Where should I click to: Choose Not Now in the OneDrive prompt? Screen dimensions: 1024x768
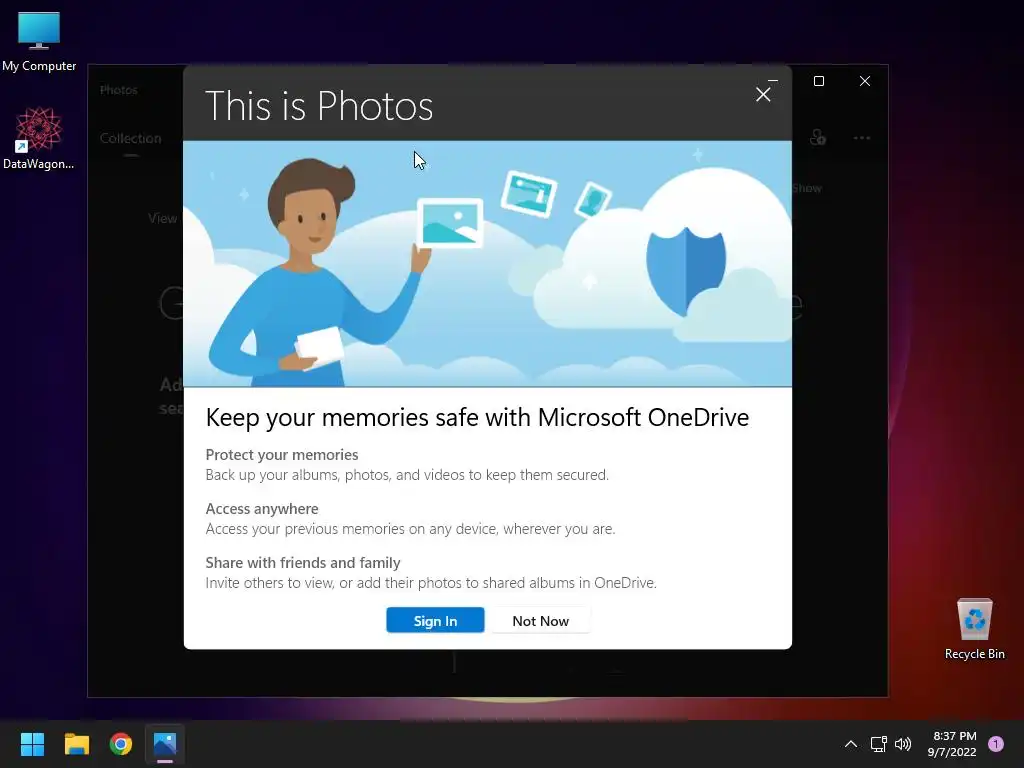[541, 620]
